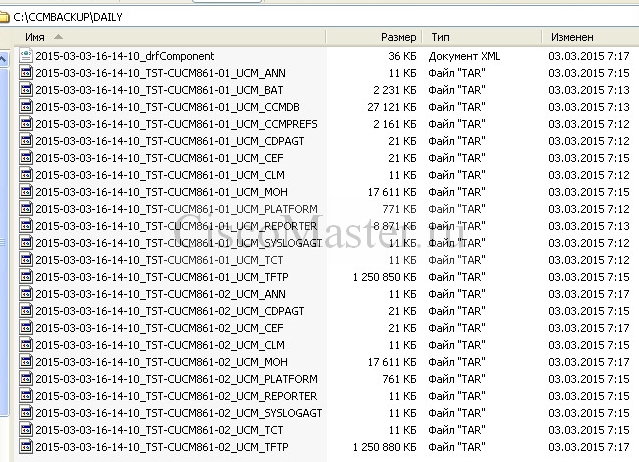Select file name TST-CUCM861-02_UCM_CDPAGT

pyautogui.click(x=170, y=311)
